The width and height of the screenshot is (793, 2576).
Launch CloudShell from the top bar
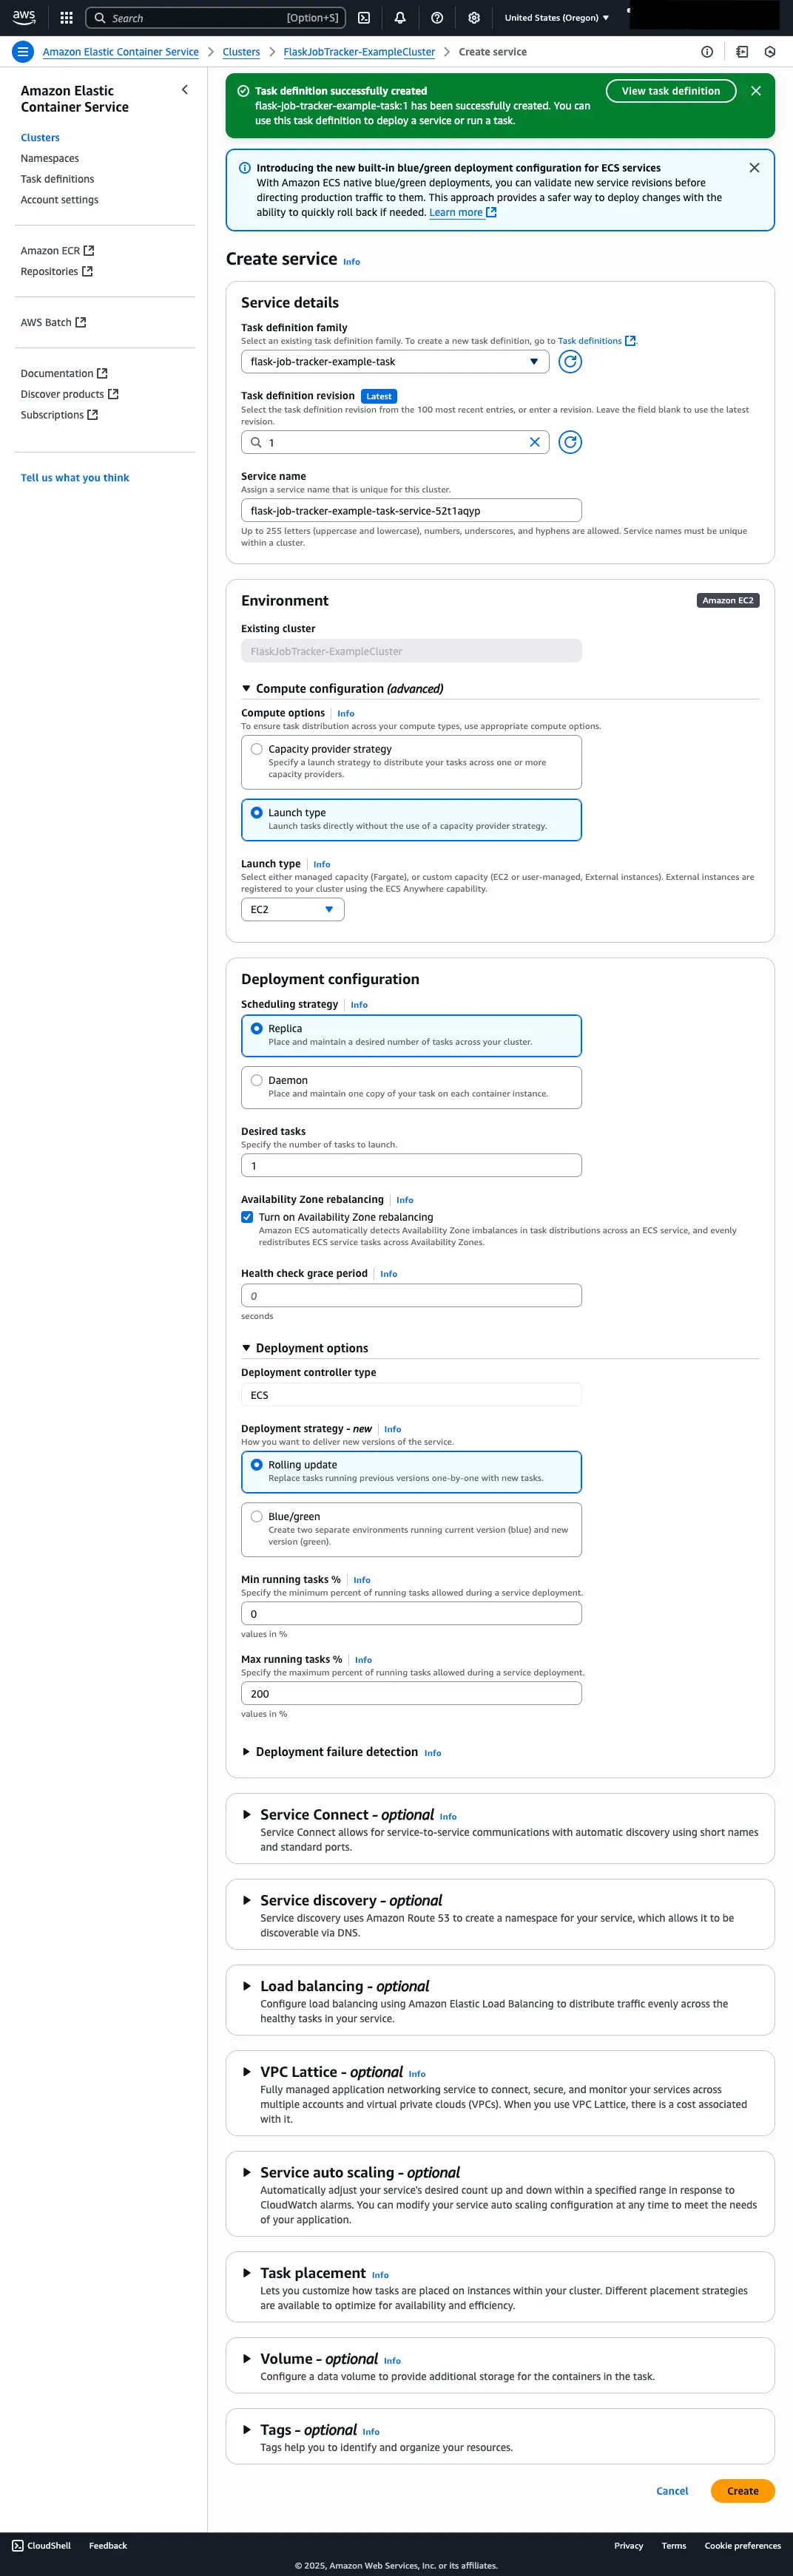point(364,18)
